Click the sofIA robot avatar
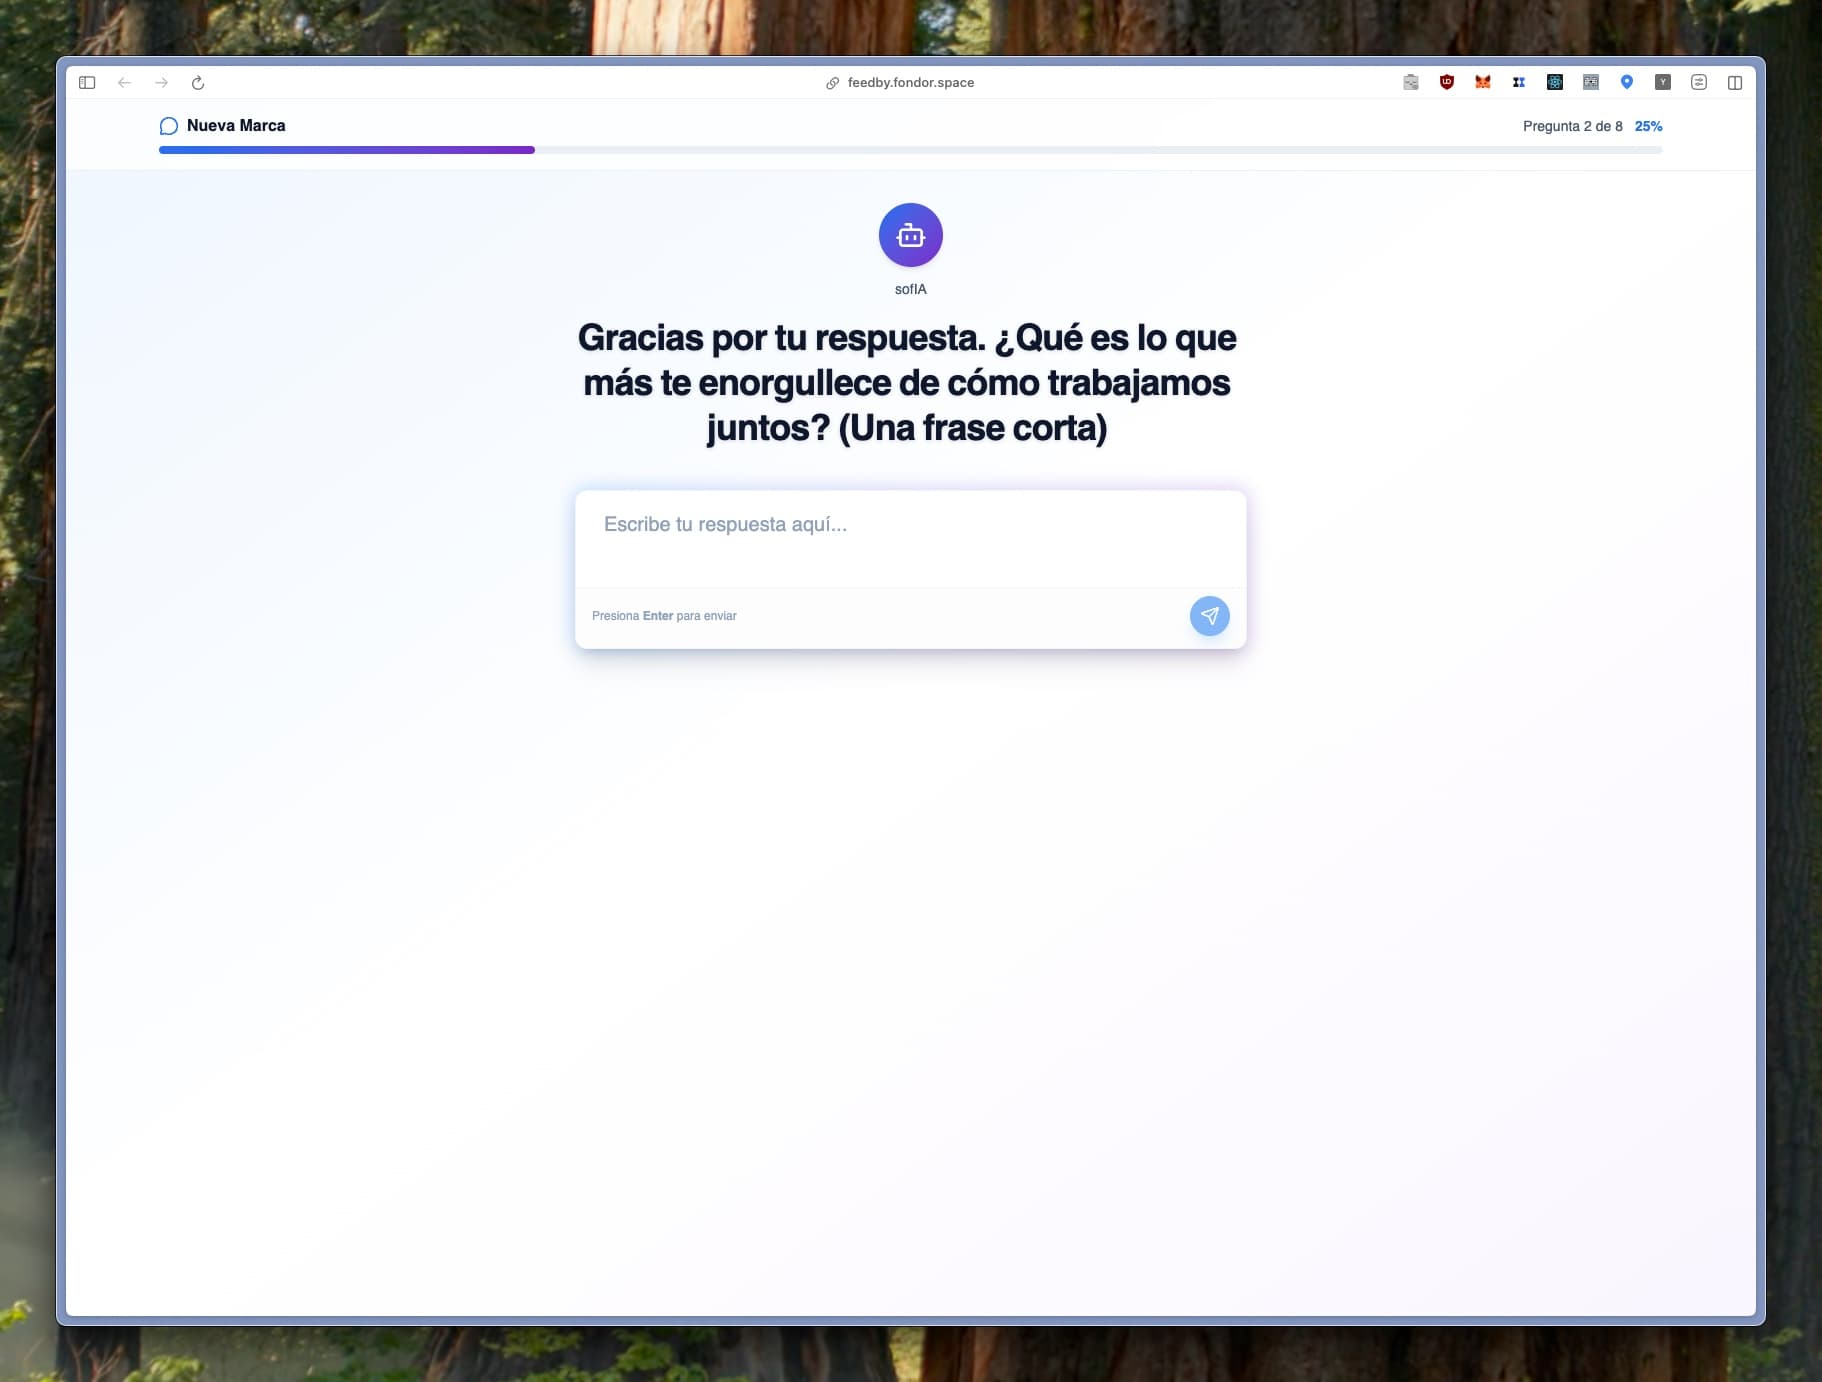 point(910,234)
